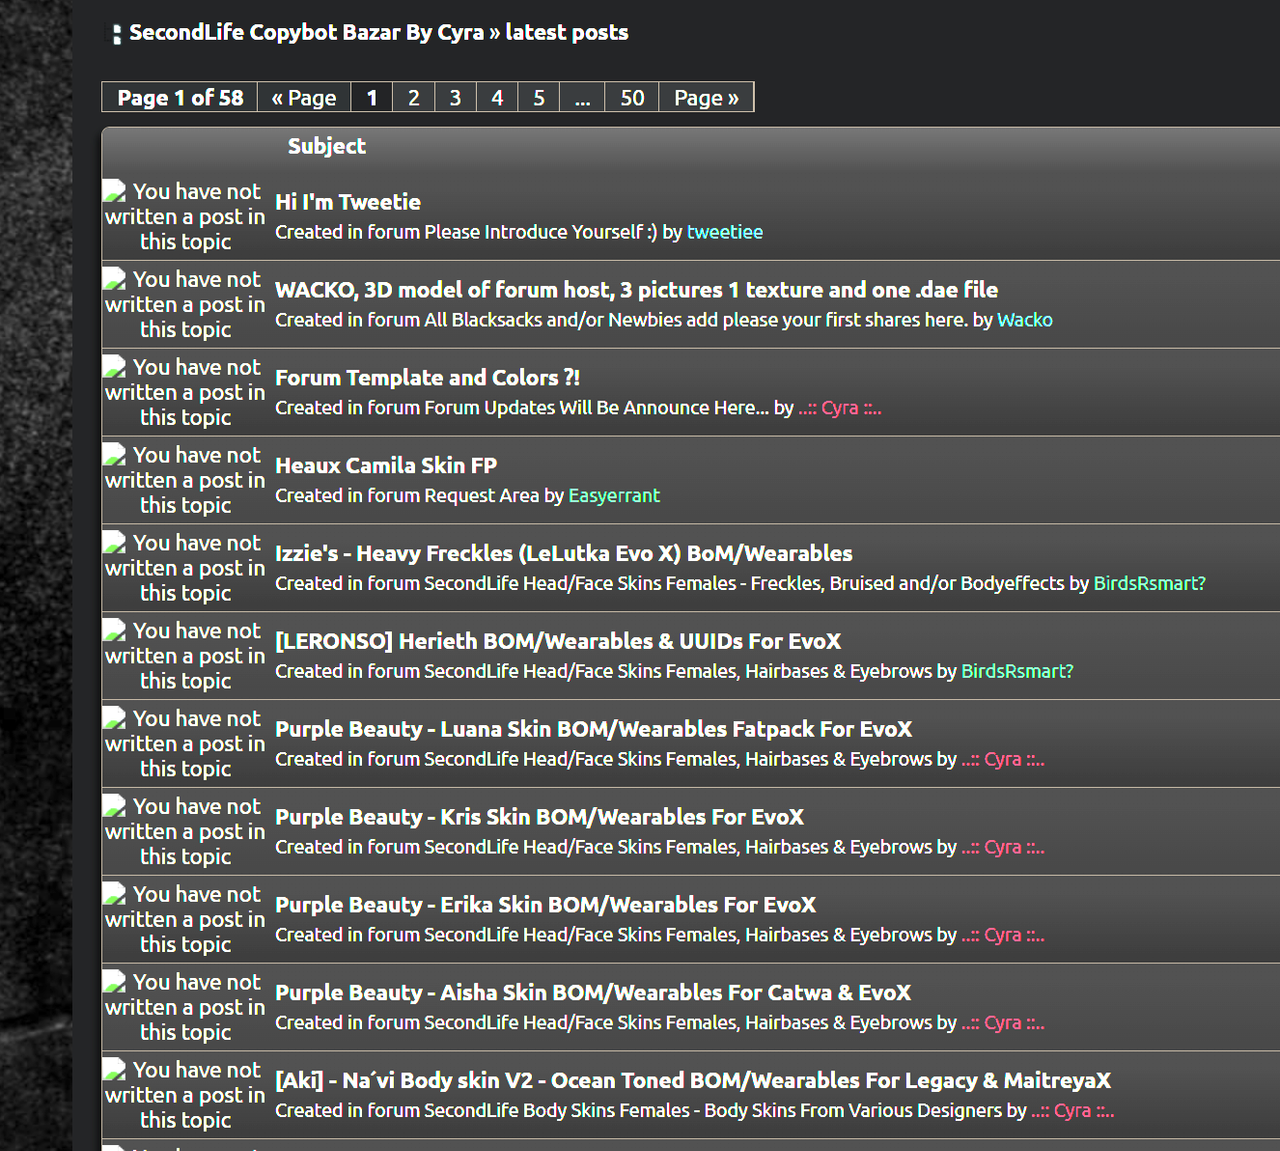The image size is (1280, 1151).
Task: Open Izzie's Heavy Freckles BoM/Wearables topic
Action: (564, 554)
